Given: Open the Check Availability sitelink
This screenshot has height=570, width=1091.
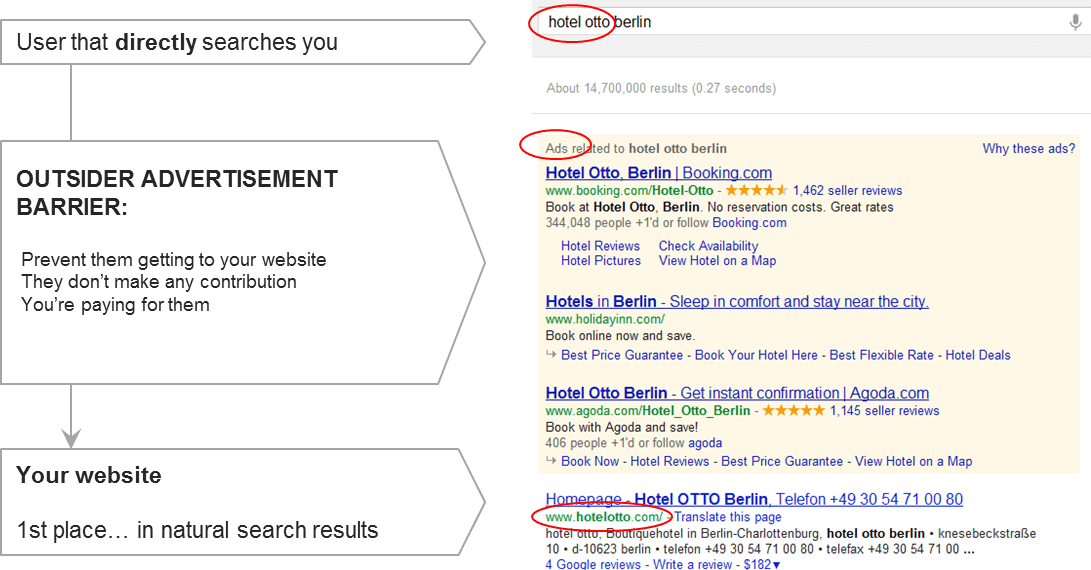Looking at the screenshot, I should [708, 246].
